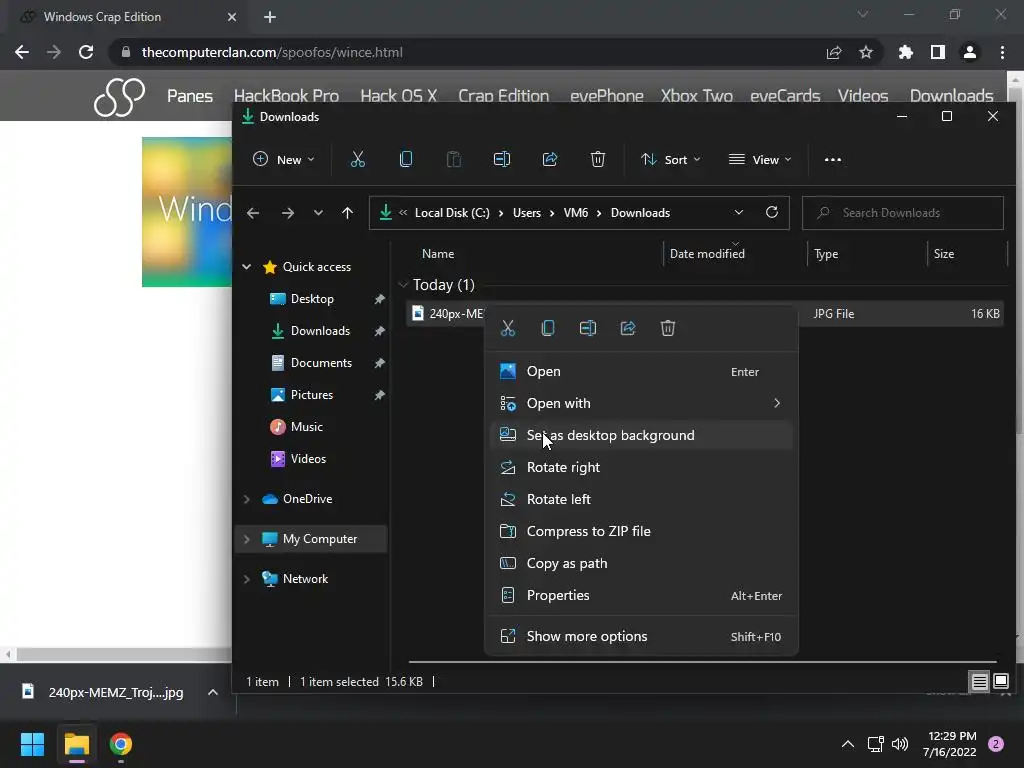Switch to large thumbnails view icon
Screen dimensions: 1024x768
pyautogui.click(x=1001, y=682)
